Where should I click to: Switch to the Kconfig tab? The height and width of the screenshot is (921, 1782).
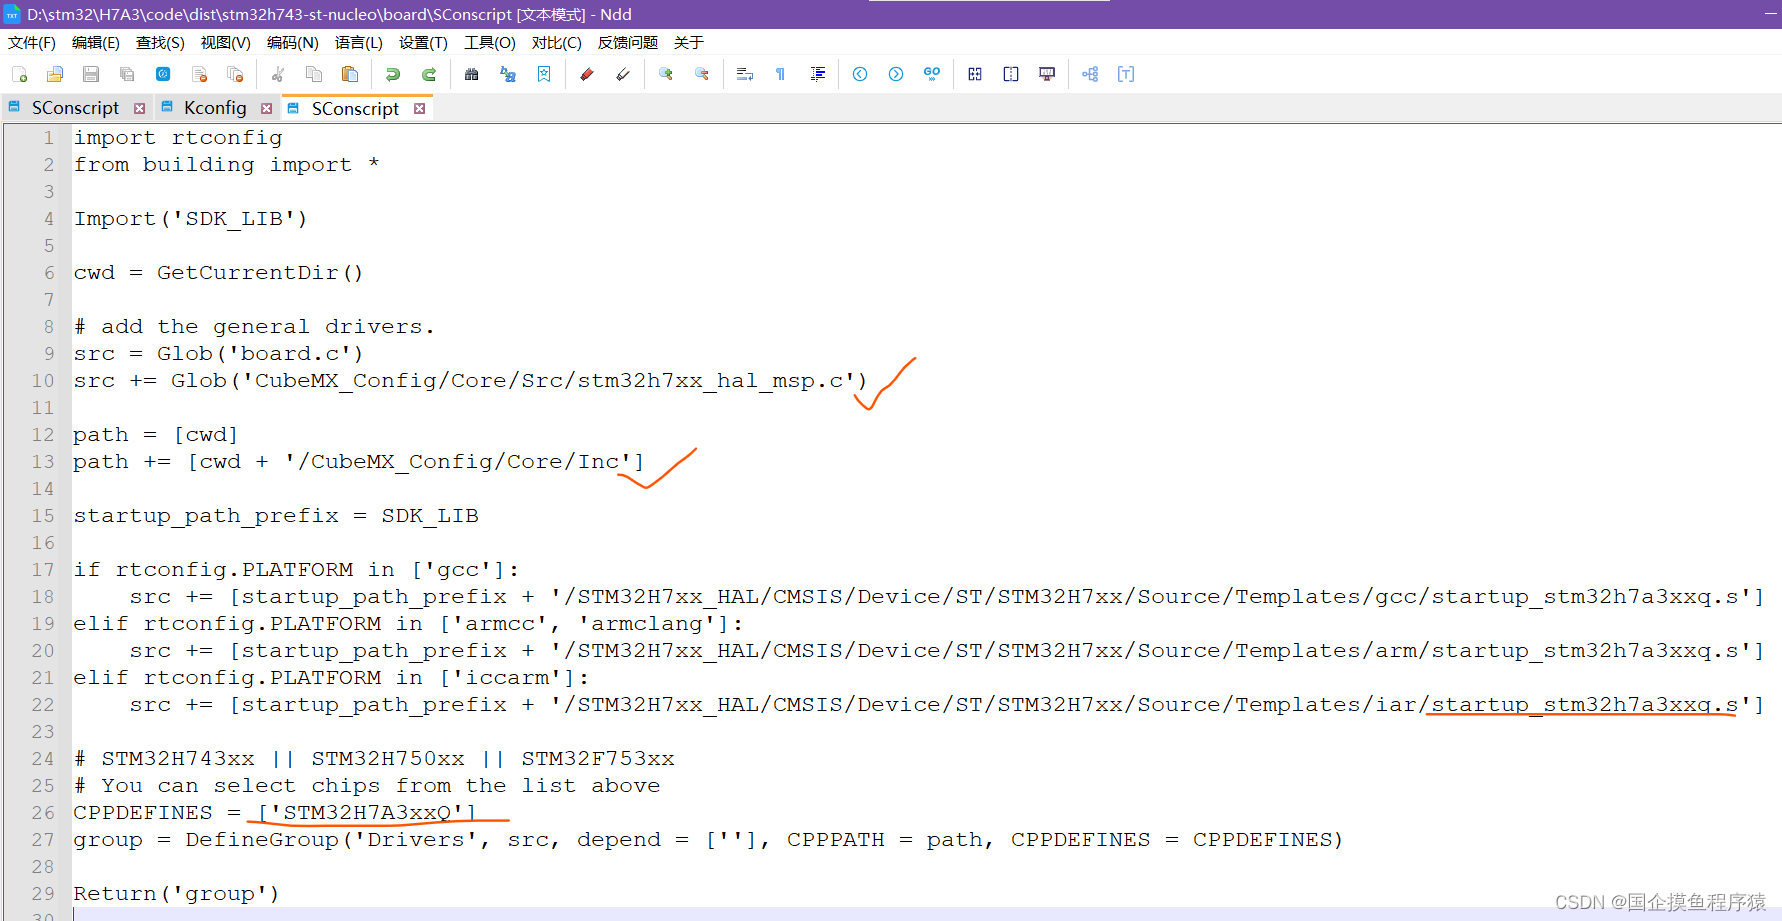click(215, 108)
